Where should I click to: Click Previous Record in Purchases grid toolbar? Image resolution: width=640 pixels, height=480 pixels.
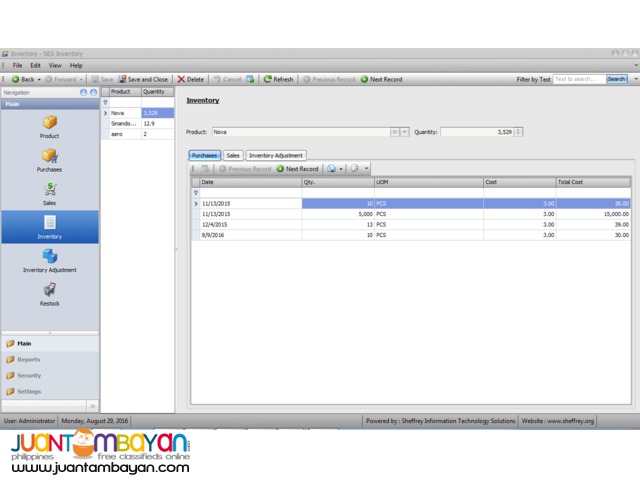pos(245,169)
